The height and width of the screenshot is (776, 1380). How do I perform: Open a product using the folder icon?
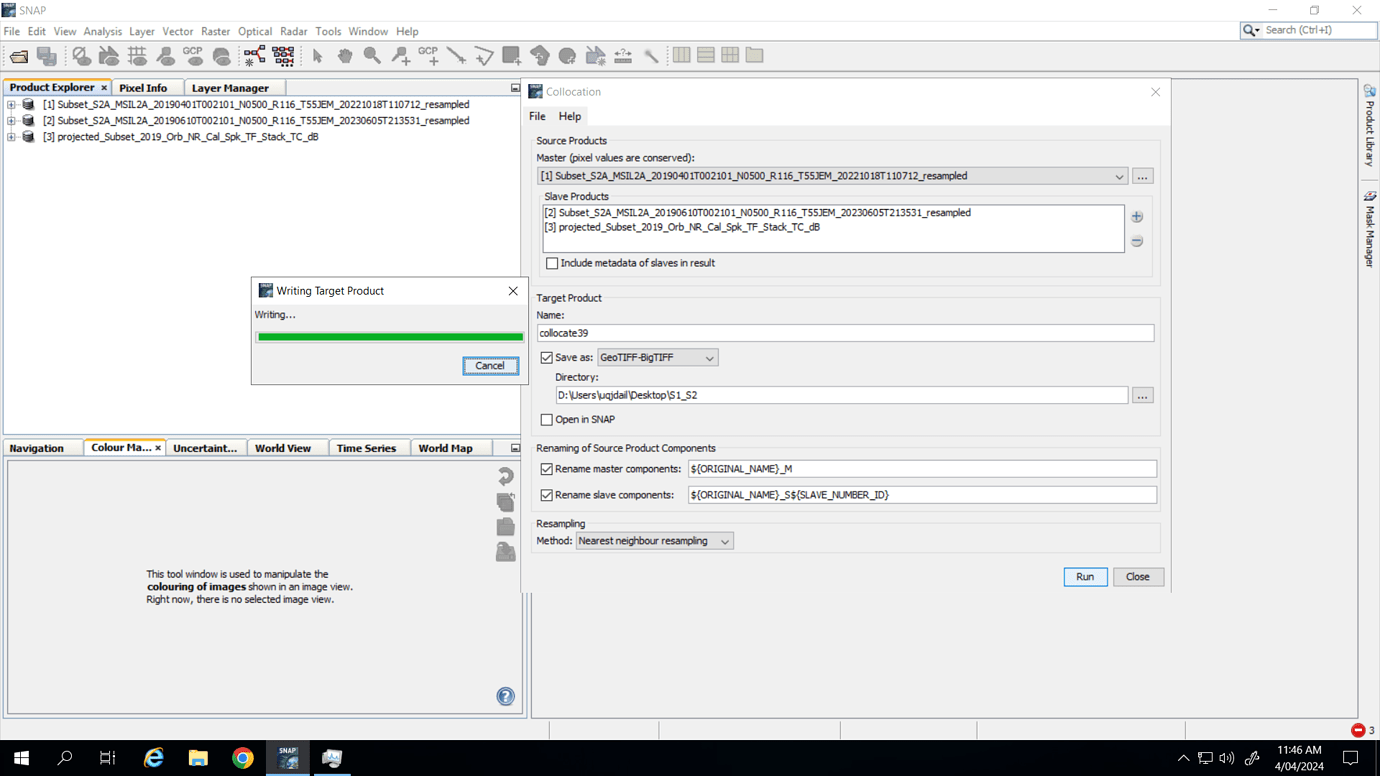pos(18,55)
